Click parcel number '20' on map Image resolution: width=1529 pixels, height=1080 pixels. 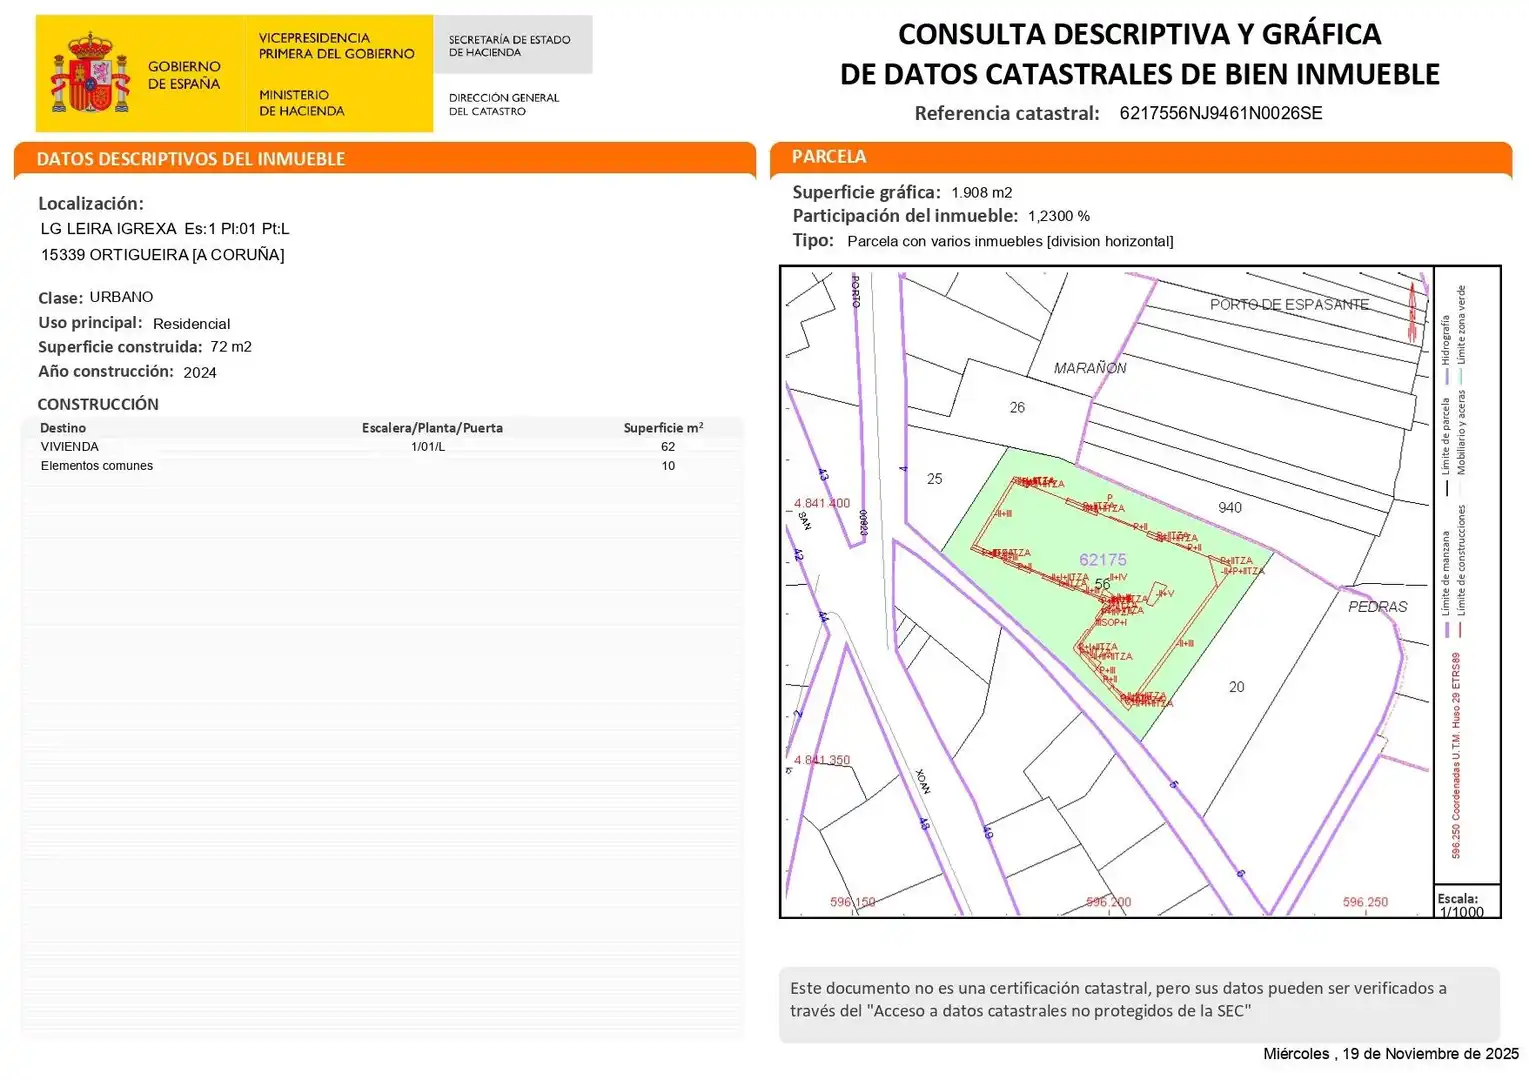[1237, 687]
